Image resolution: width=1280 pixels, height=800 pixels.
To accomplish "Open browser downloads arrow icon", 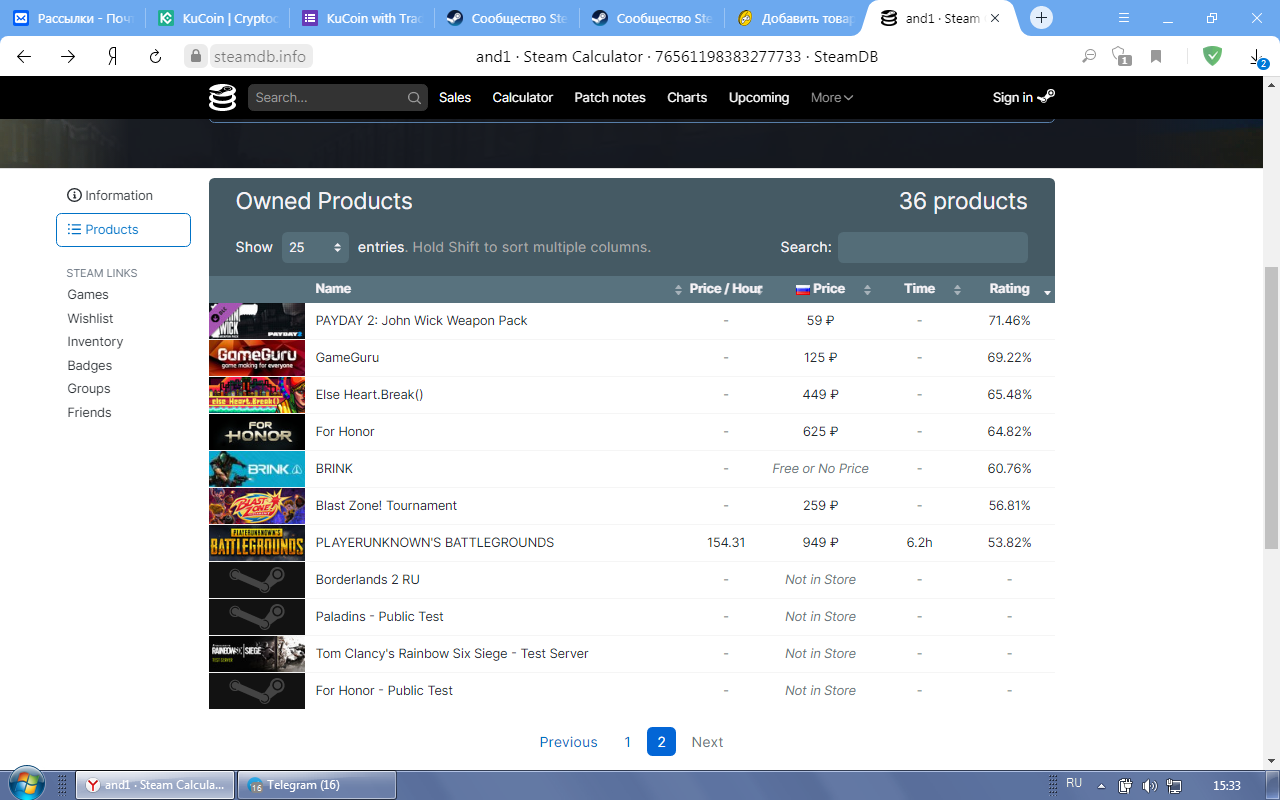I will tap(1257, 57).
